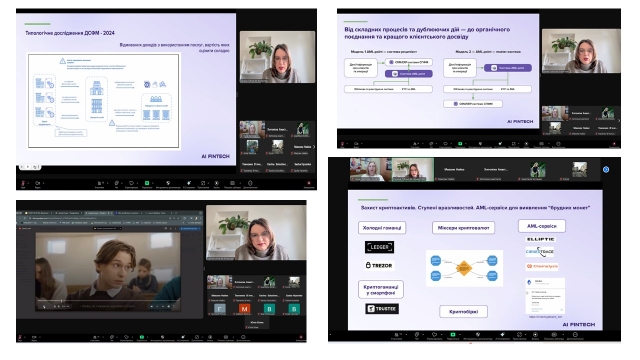Image resolution: width=640 pixels, height=360 pixels.
Task: Mute microphone in the film-sharing Zoom window
Action: 20,337
